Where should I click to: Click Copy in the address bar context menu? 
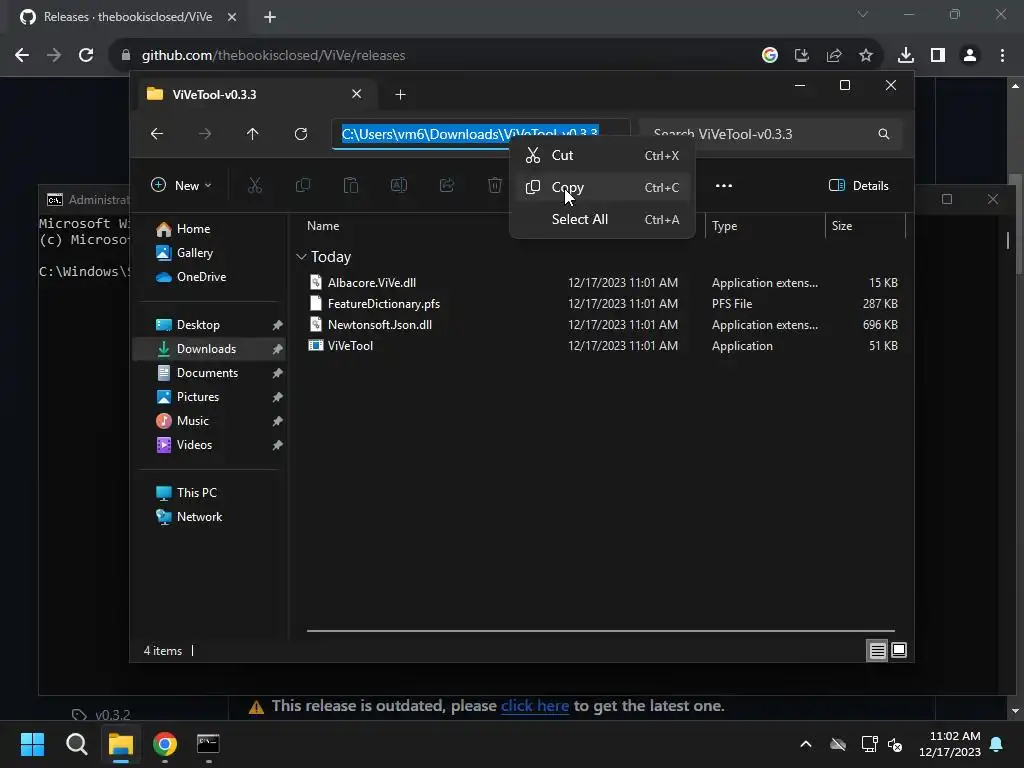tap(601, 187)
